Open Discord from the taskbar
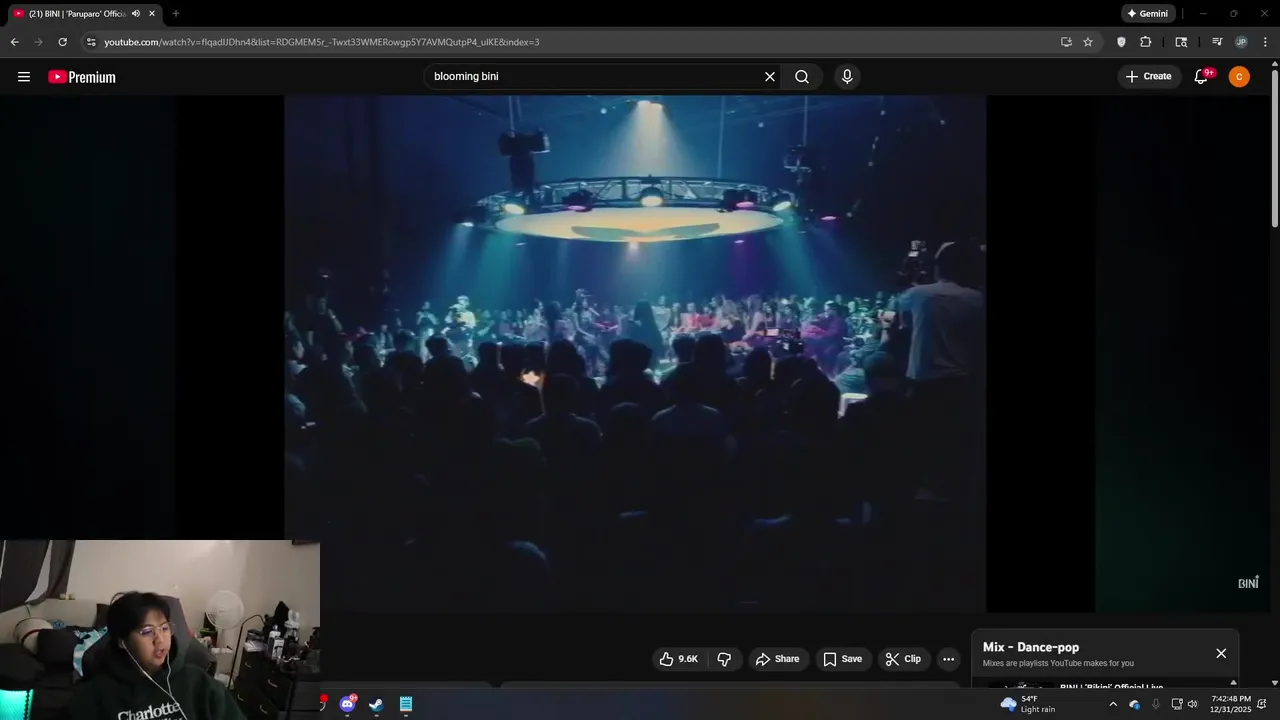 click(x=347, y=704)
